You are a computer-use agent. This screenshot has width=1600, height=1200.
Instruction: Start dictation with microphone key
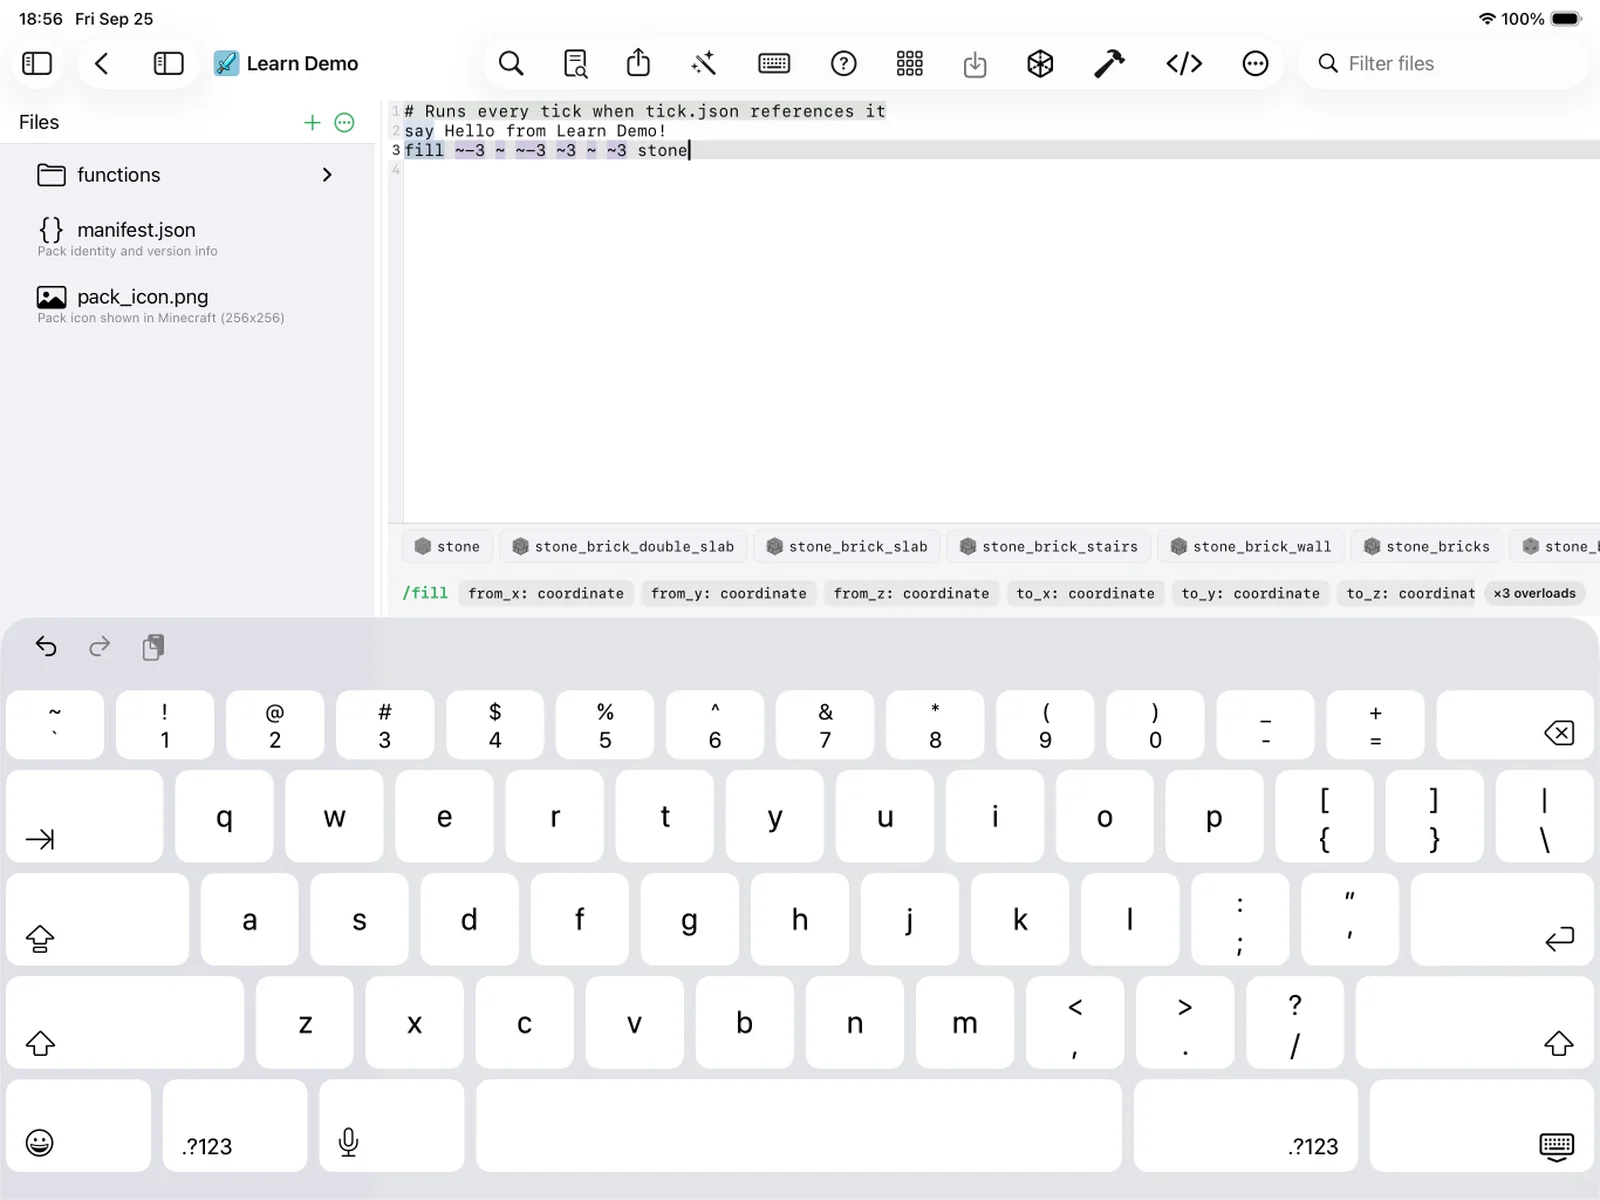[392, 1126]
